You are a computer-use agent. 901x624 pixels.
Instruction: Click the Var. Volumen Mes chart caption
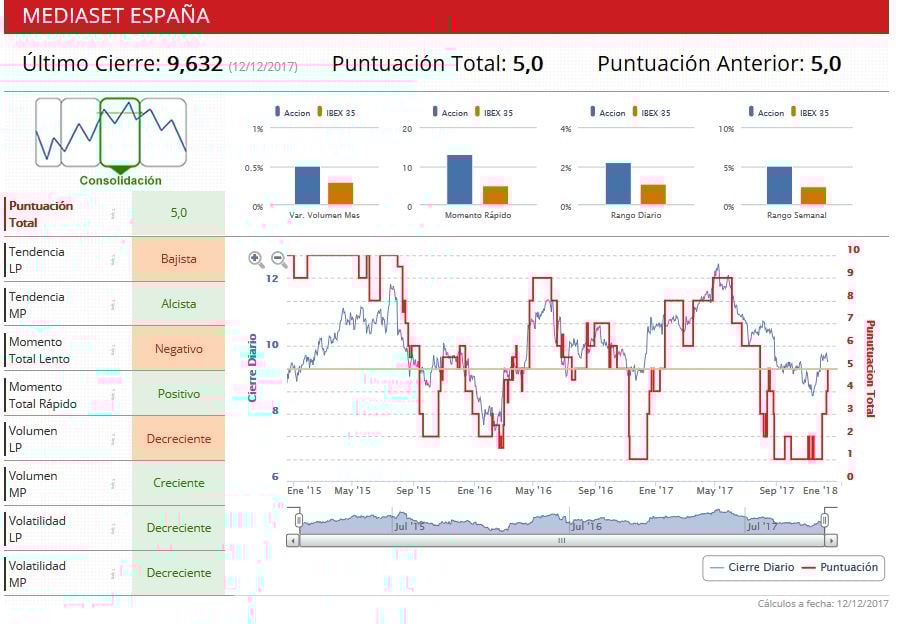pos(324,215)
